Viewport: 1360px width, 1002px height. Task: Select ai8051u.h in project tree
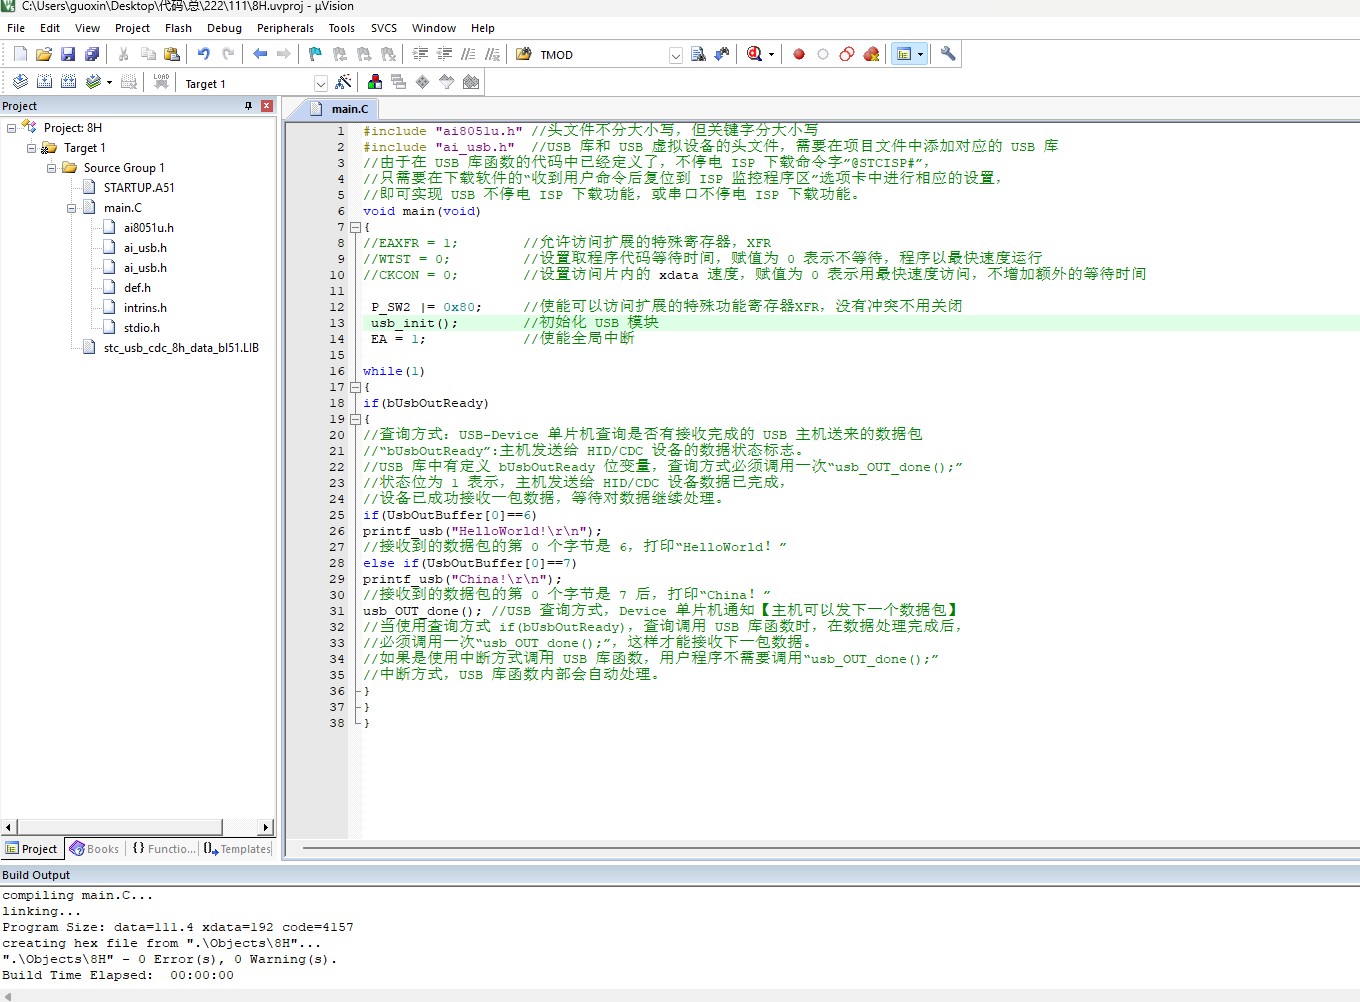[148, 228]
